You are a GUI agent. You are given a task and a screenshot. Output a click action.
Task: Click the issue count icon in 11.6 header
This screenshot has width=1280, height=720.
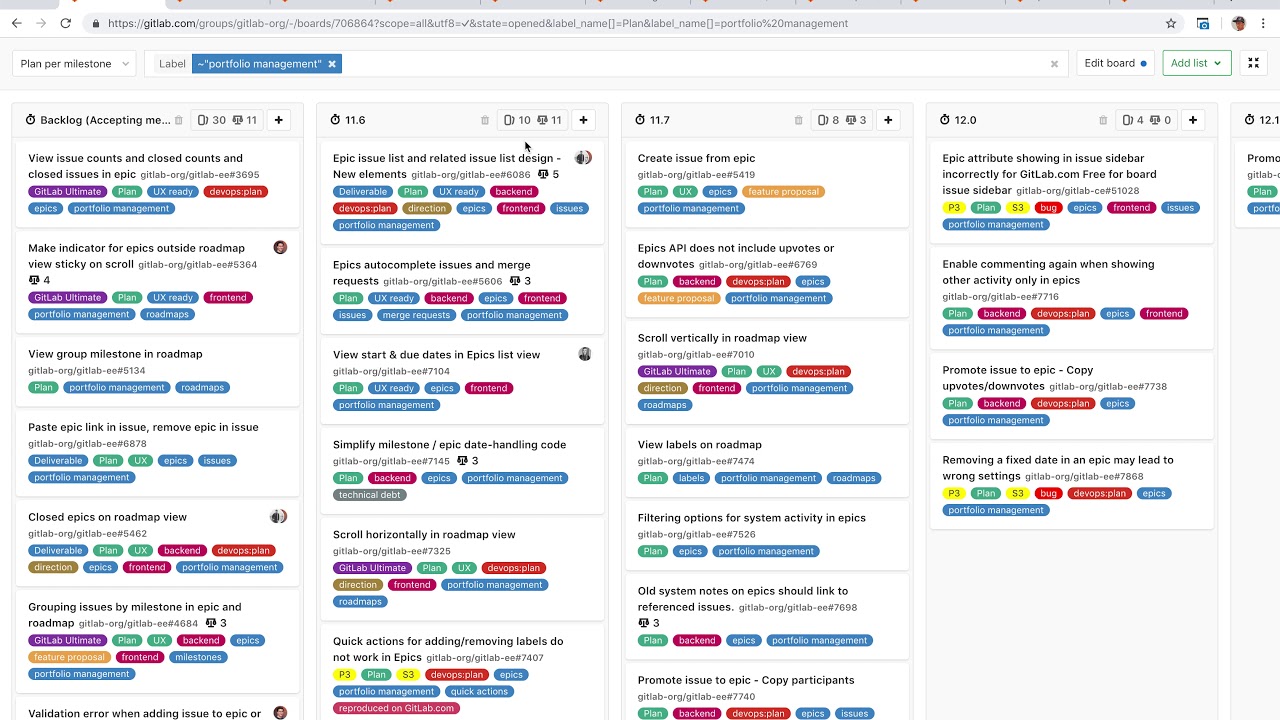click(x=509, y=120)
